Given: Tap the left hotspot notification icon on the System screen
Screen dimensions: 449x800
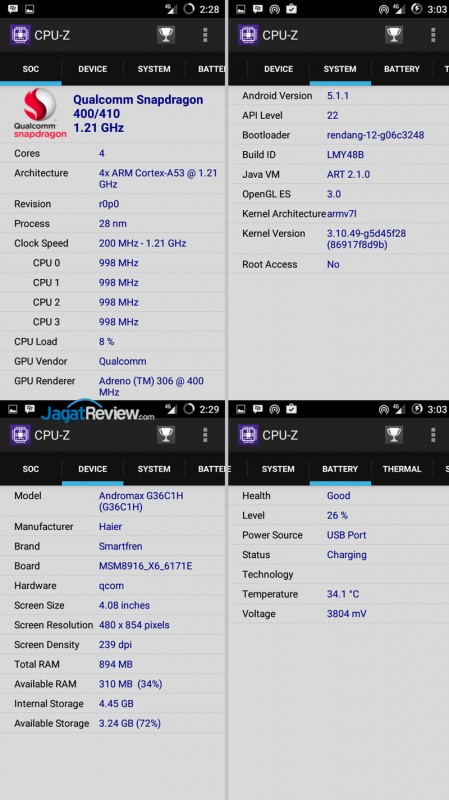Looking at the screenshot, I should click(x=275, y=9).
